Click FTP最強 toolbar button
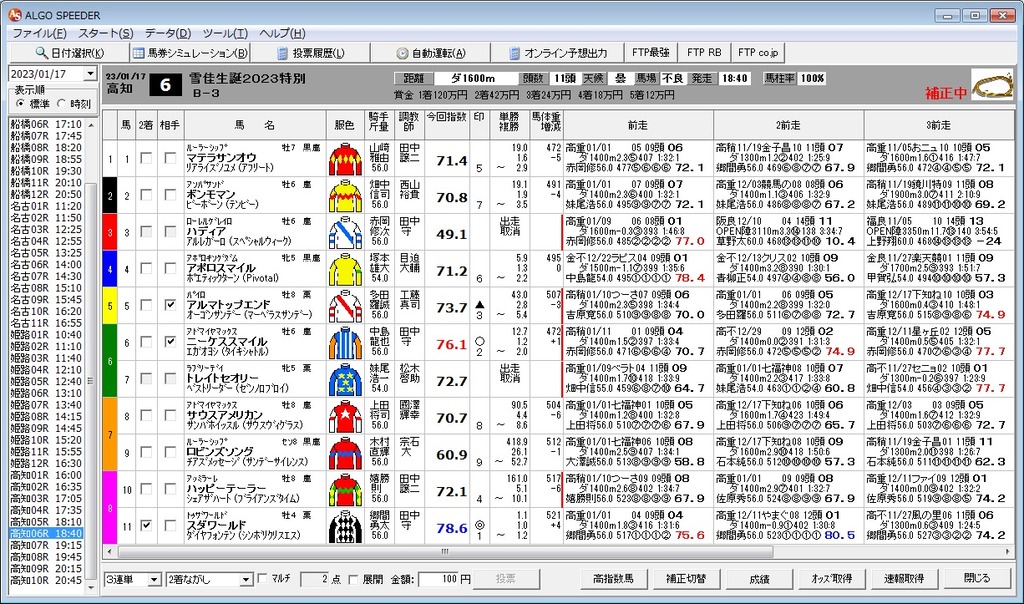 coord(651,52)
